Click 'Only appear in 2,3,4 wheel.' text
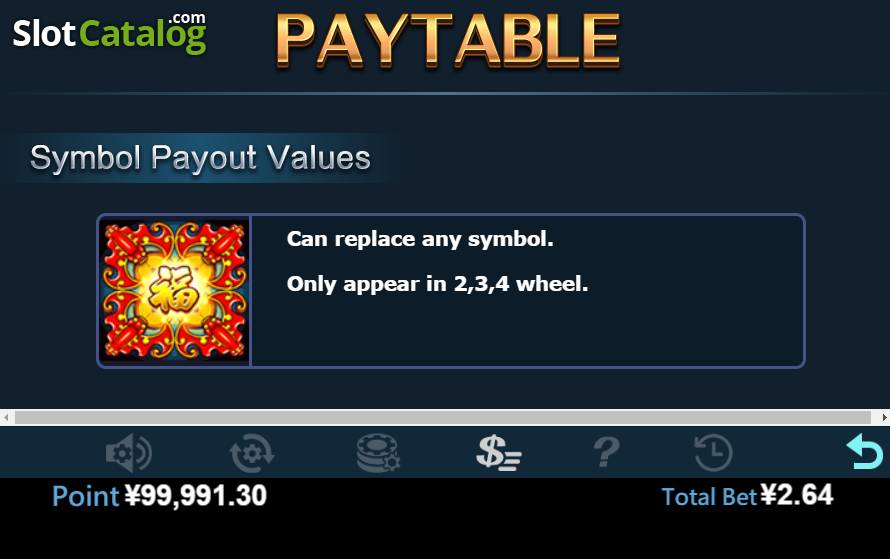Screen dimensions: 890x559 tap(438, 284)
